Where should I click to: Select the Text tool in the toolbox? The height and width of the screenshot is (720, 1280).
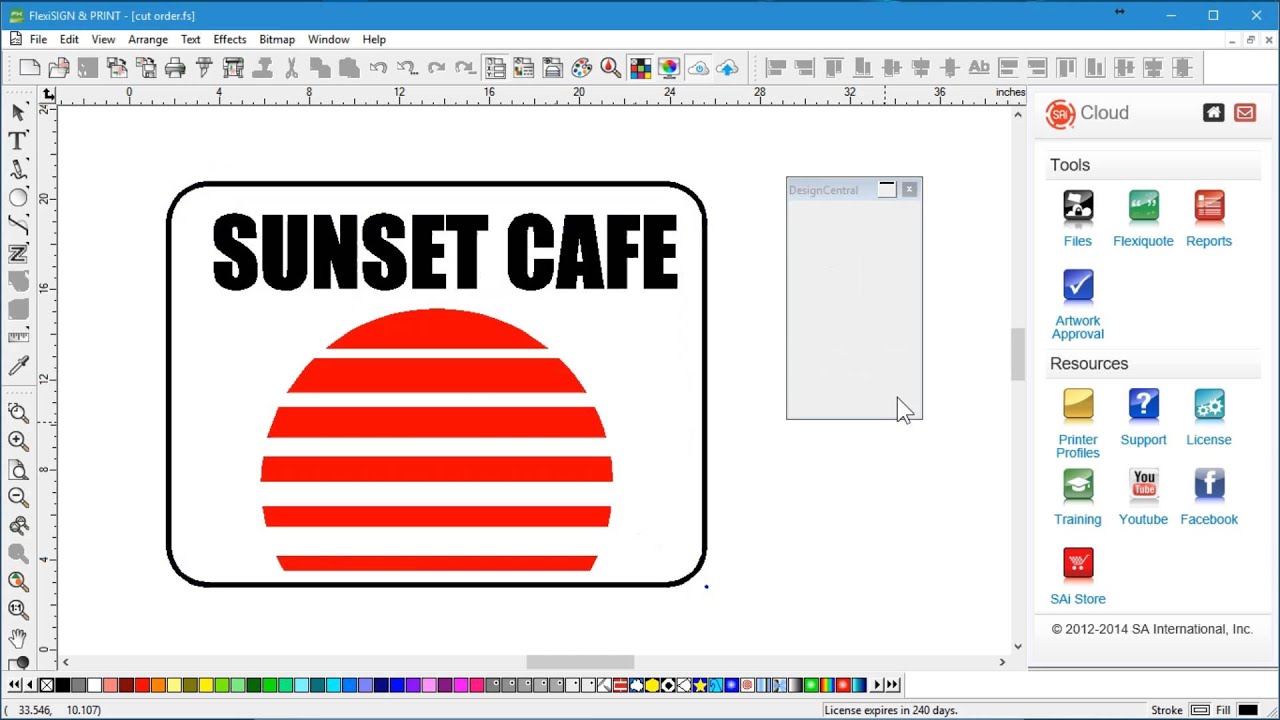(x=18, y=141)
